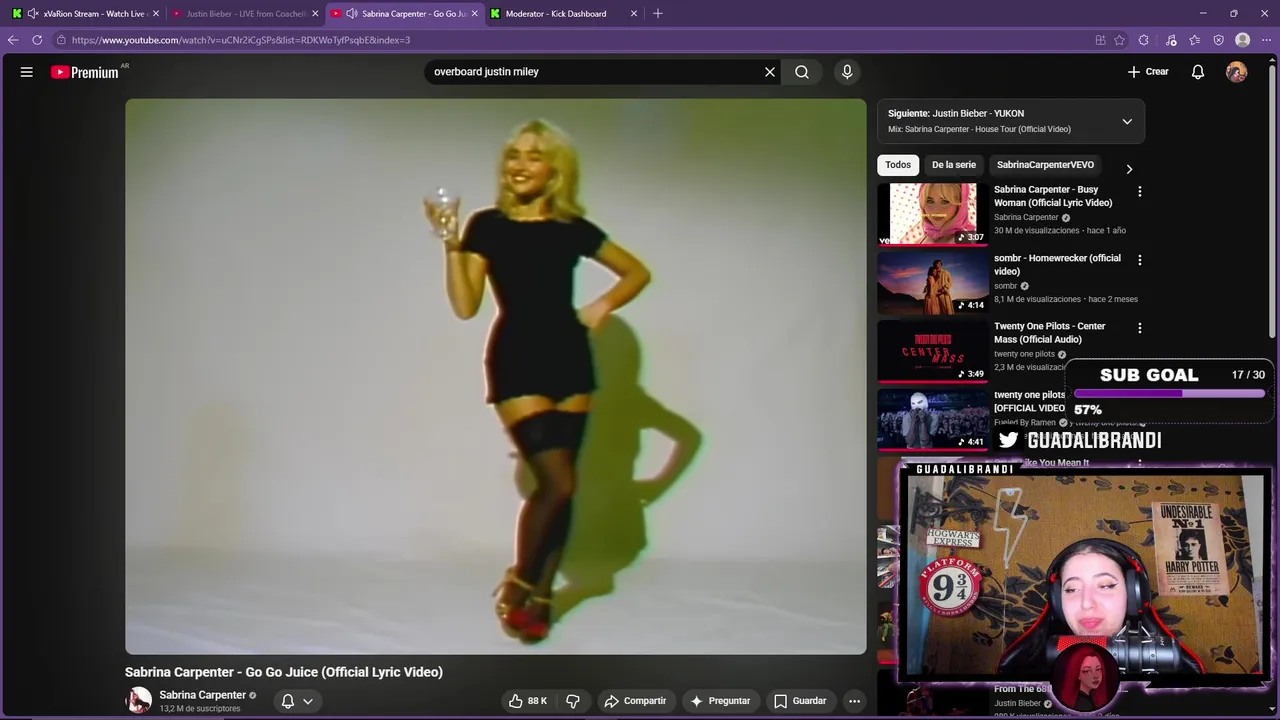Open the Crear upload menu
The height and width of the screenshot is (720, 1280).
(1148, 72)
